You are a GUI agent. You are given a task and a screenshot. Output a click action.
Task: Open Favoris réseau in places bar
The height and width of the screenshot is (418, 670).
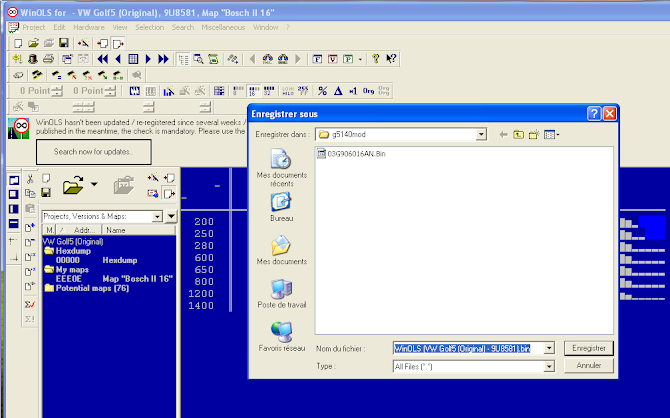(282, 337)
